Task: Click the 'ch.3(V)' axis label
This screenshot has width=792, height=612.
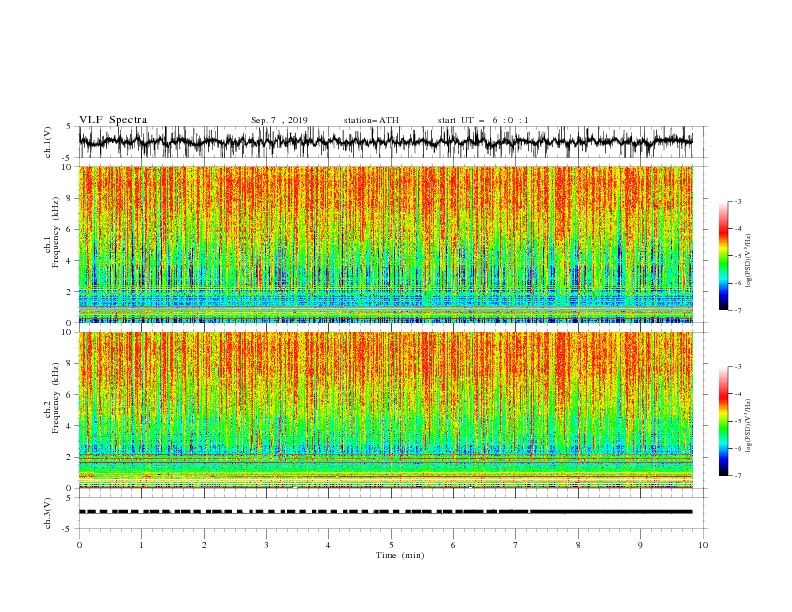Action: (x=48, y=513)
